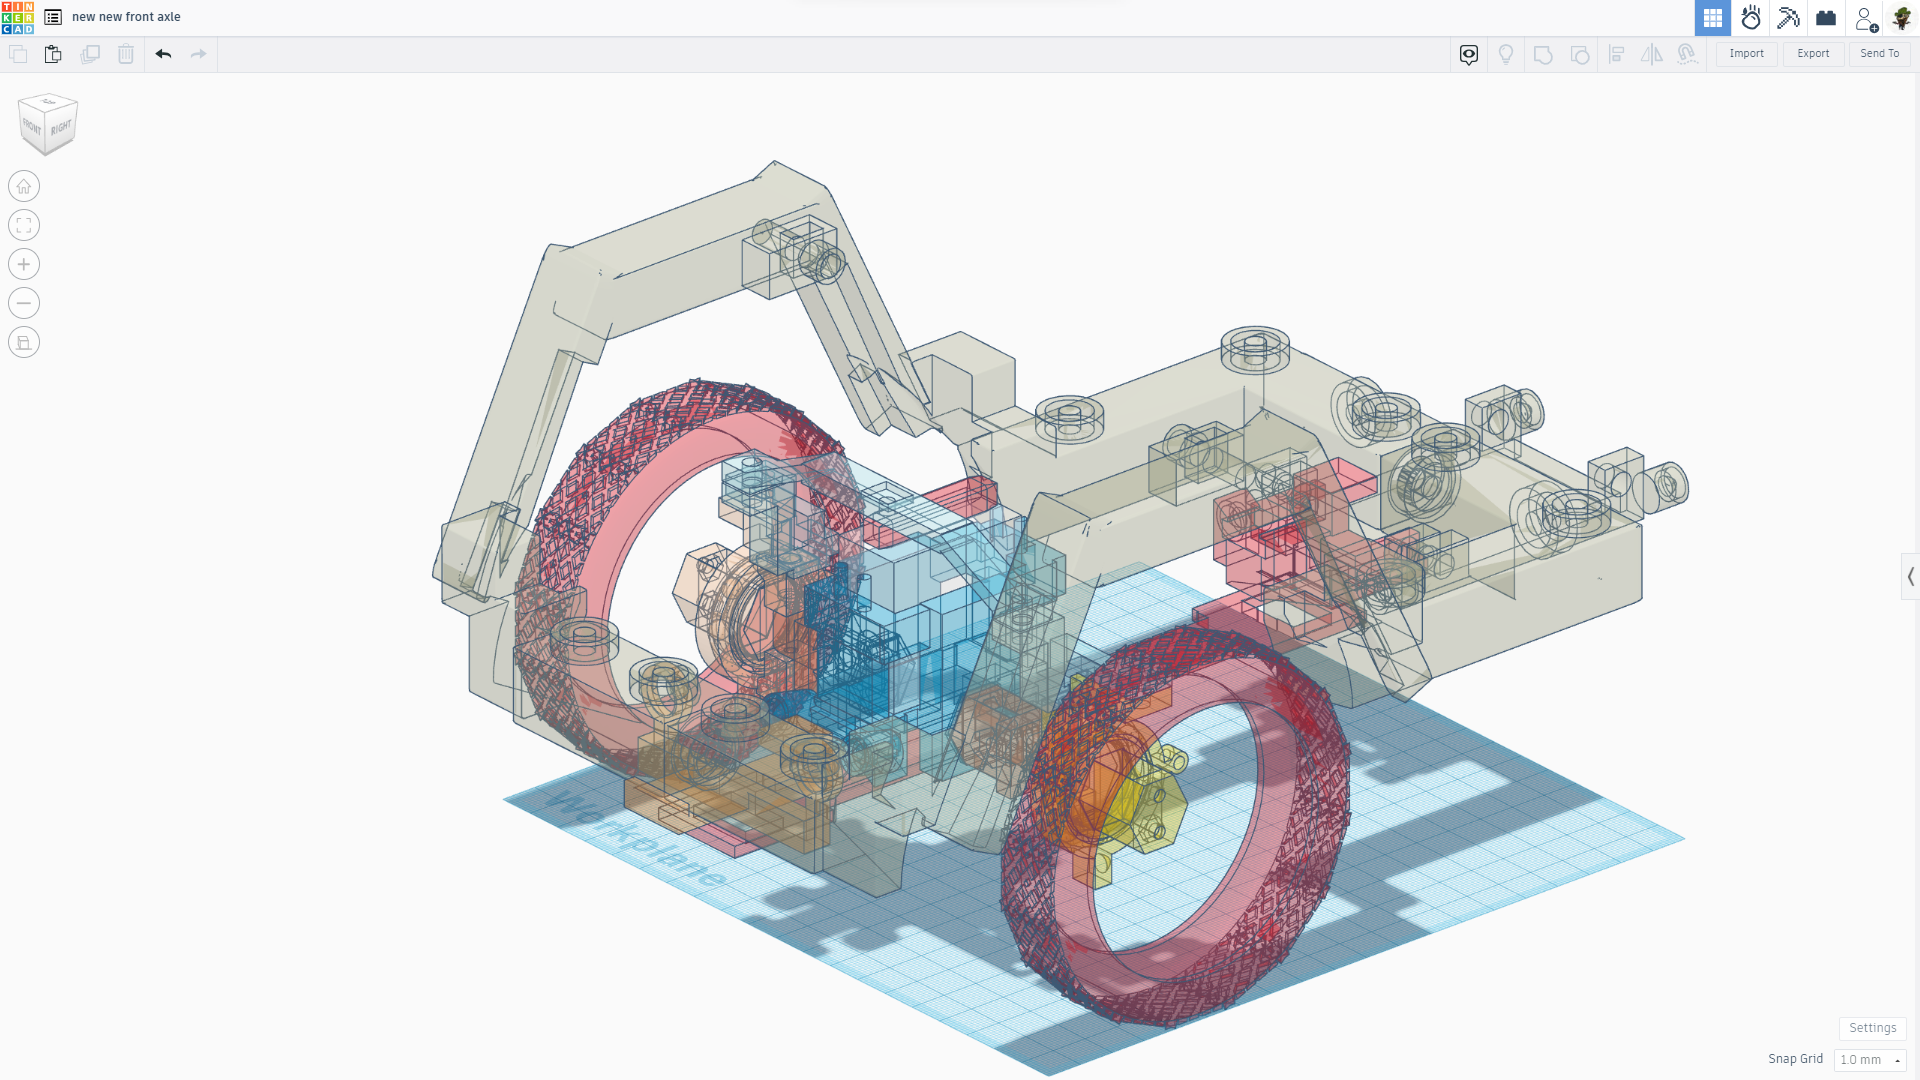Screen dimensions: 1920x1080
Task: Select 3D design grid view tab
Action: [x=1712, y=18]
